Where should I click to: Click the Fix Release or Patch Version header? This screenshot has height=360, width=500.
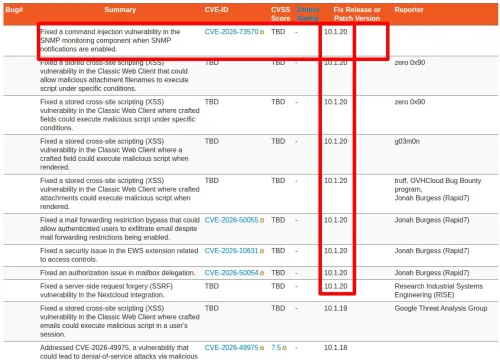pyautogui.click(x=357, y=14)
